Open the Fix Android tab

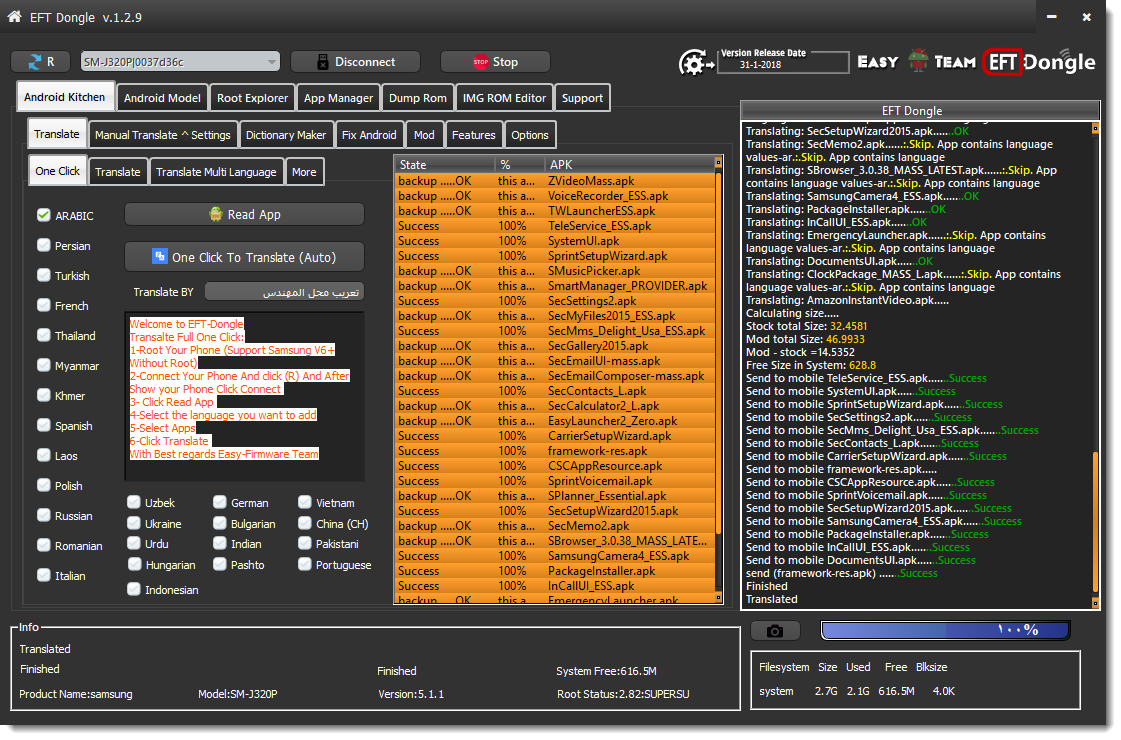pyautogui.click(x=369, y=135)
